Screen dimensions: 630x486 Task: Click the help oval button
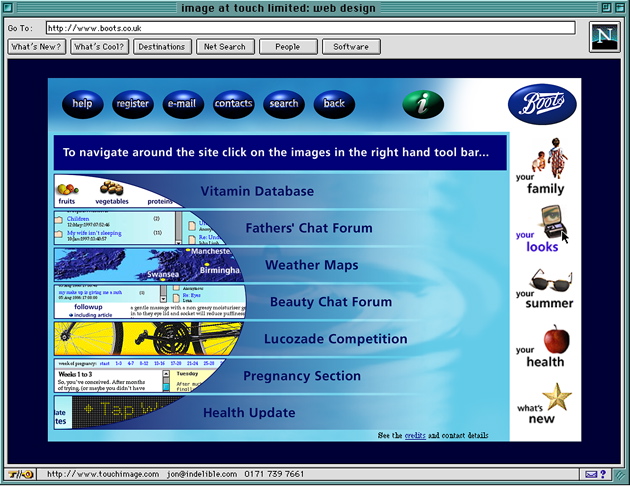[x=82, y=104]
